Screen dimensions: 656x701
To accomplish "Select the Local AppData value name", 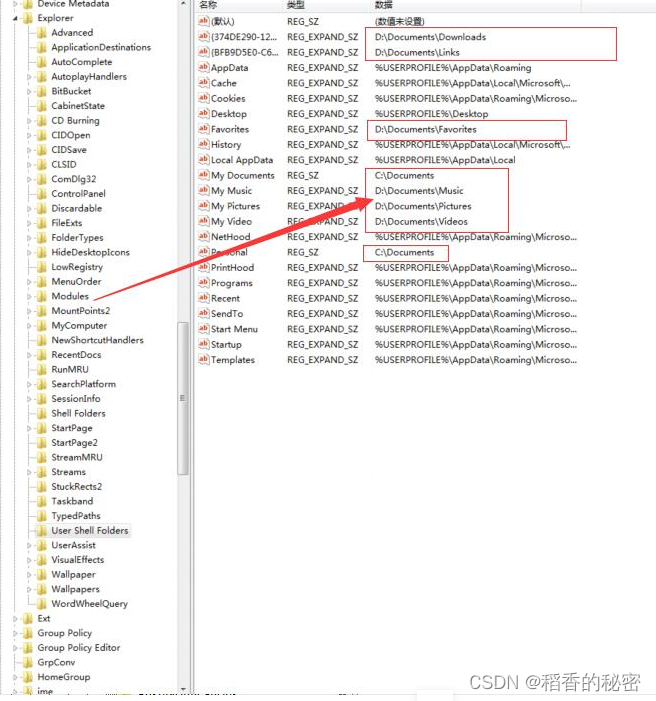I will (242, 160).
